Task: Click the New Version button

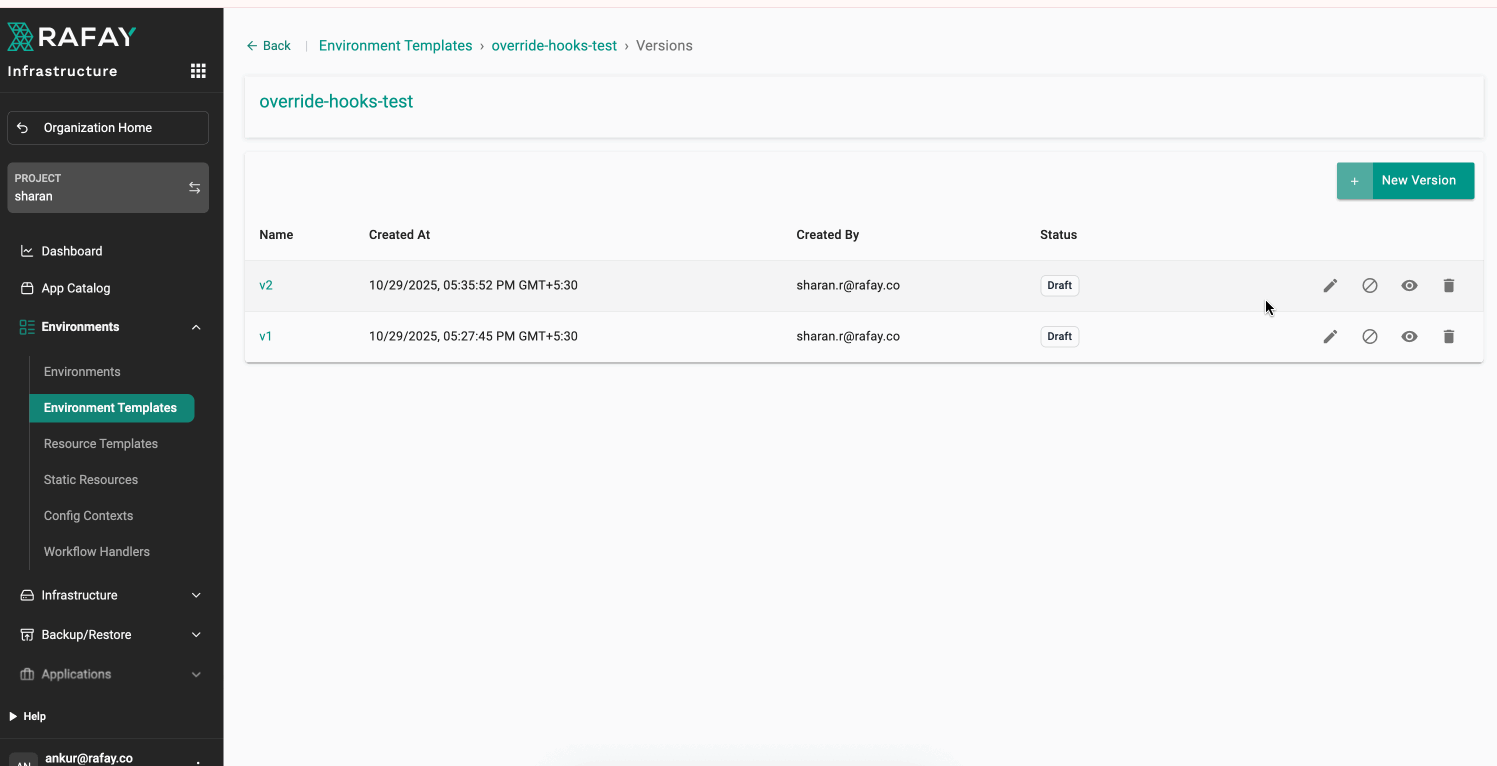Action: click(1405, 181)
